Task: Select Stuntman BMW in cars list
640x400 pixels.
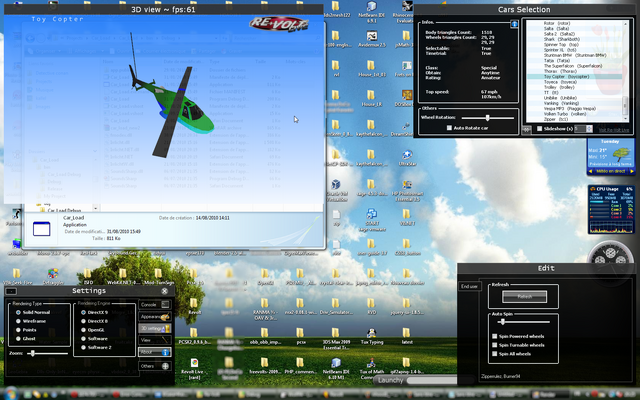Action: (575, 55)
